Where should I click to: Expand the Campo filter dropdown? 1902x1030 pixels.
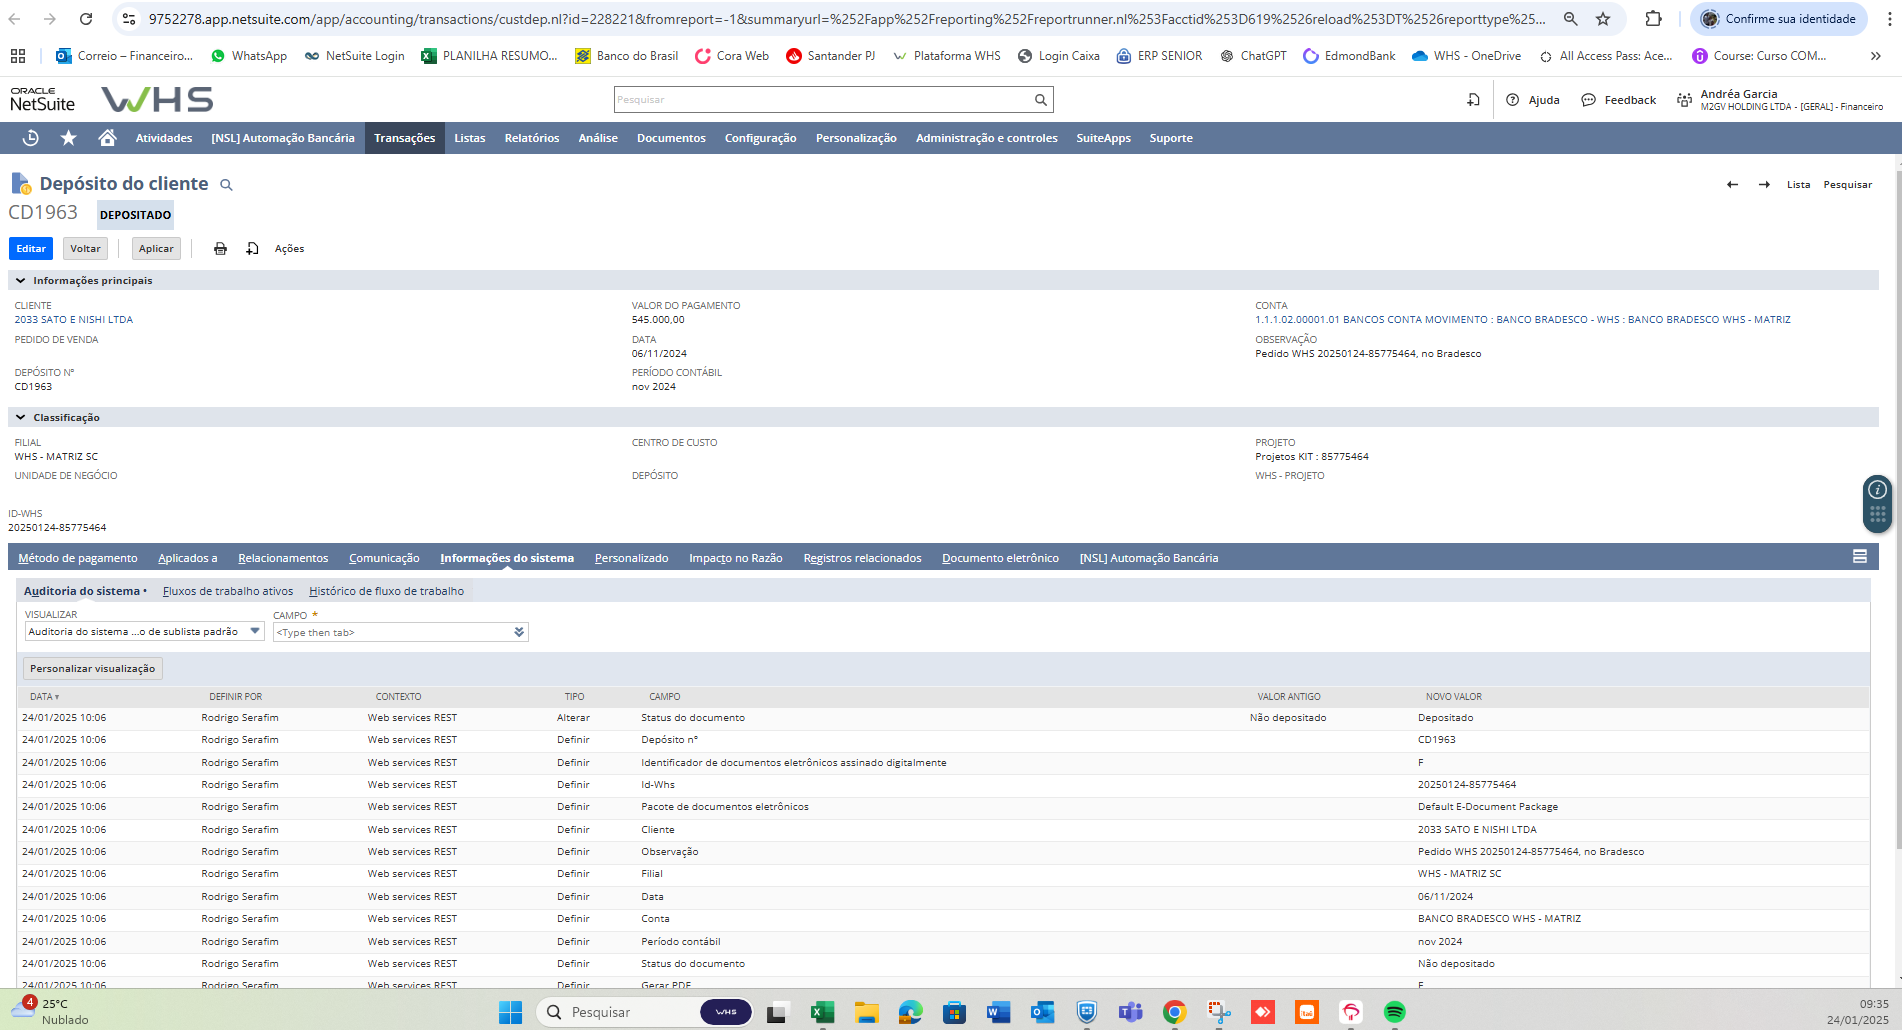tap(518, 632)
